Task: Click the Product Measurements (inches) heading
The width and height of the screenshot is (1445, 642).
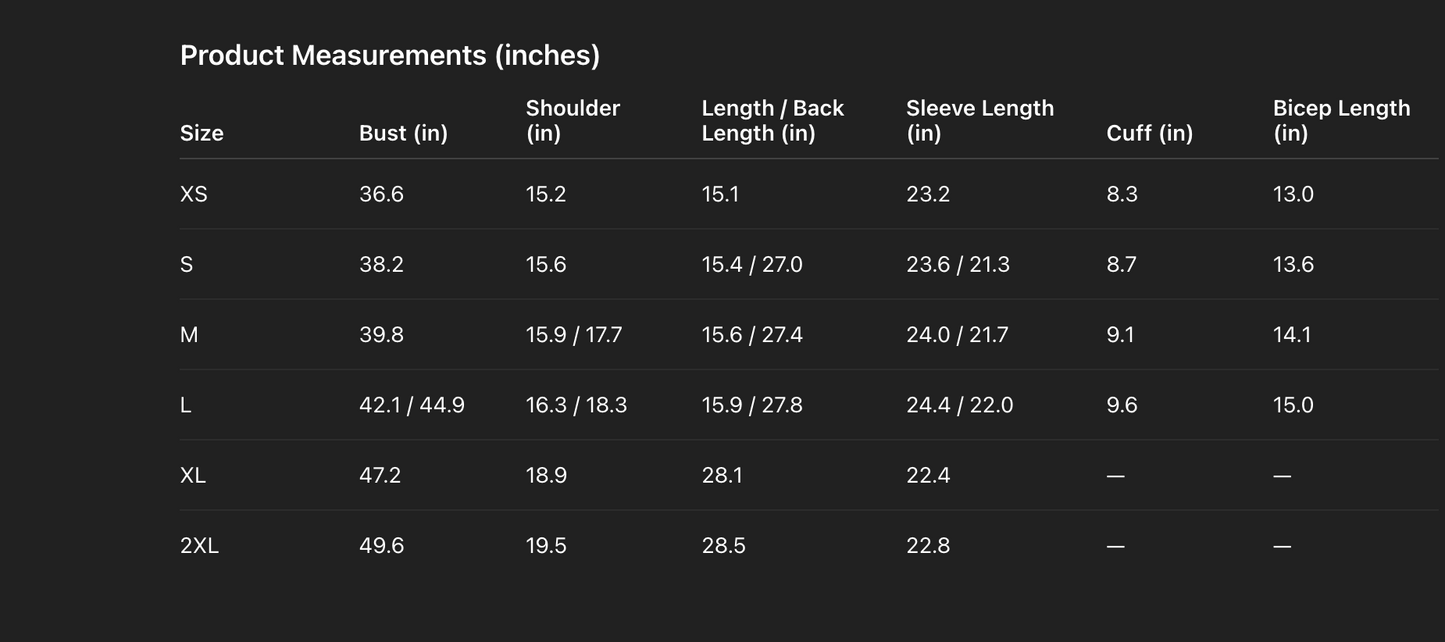Action: 389,55
